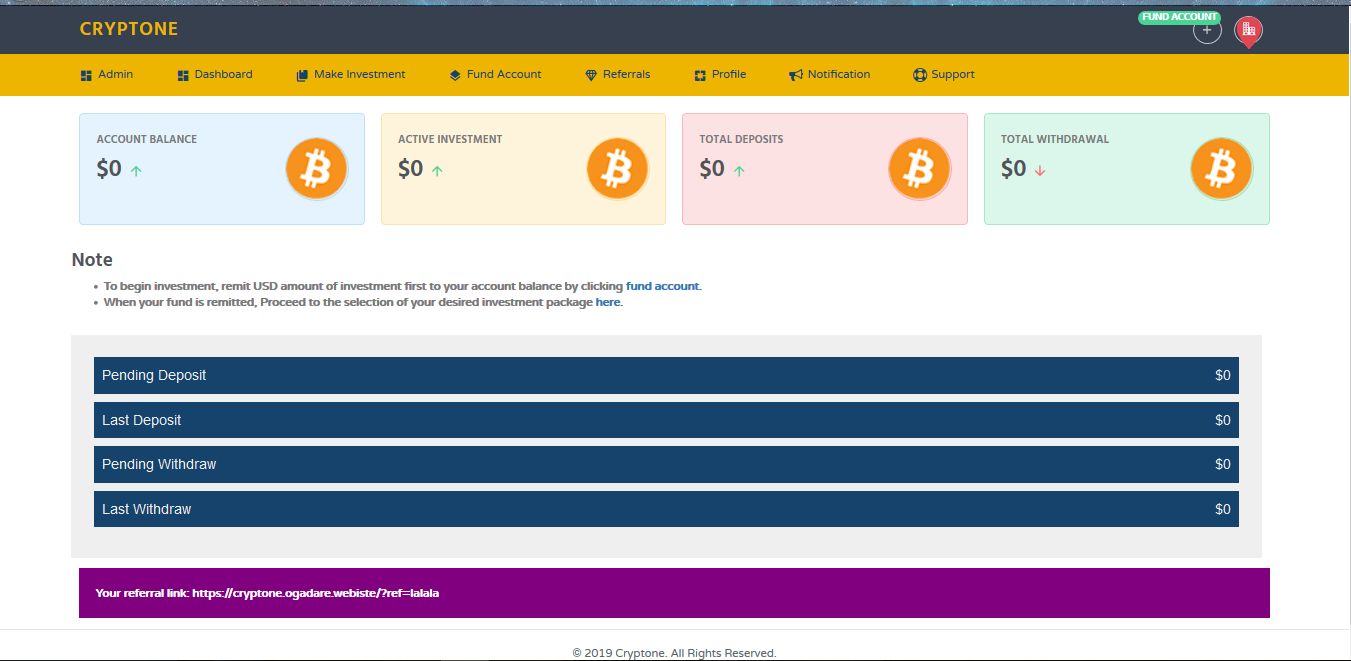Click Bitcoin icon in Account Balance card
The width and height of the screenshot is (1351, 661).
coord(316,168)
